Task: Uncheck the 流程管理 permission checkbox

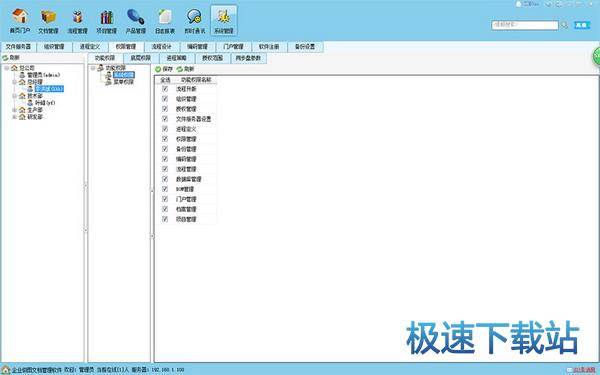Action: (165, 169)
